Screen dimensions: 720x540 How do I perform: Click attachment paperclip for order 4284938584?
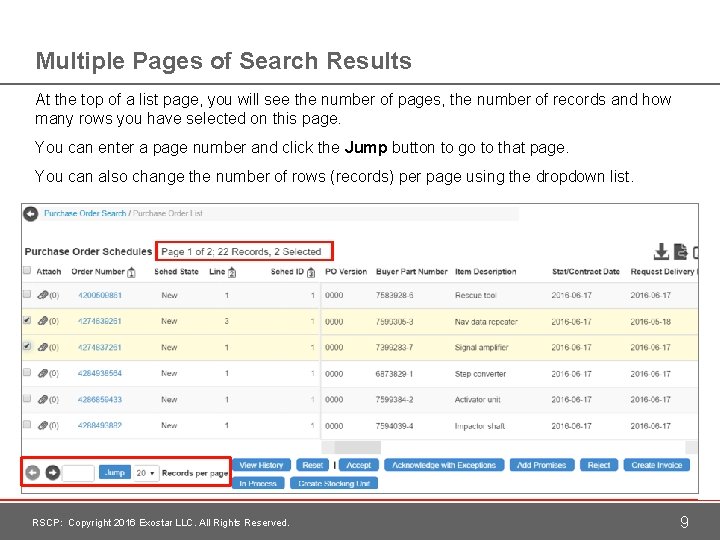43,373
